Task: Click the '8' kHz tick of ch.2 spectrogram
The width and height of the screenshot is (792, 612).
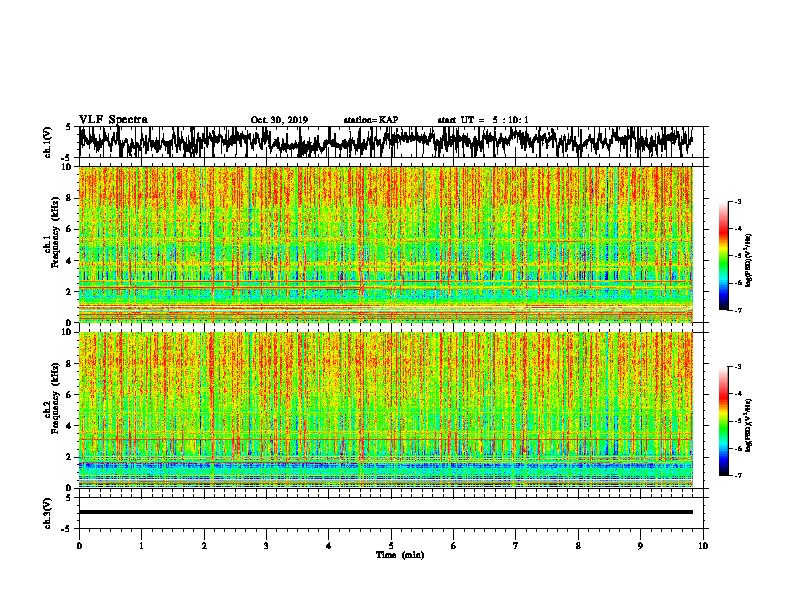Action: point(70,364)
